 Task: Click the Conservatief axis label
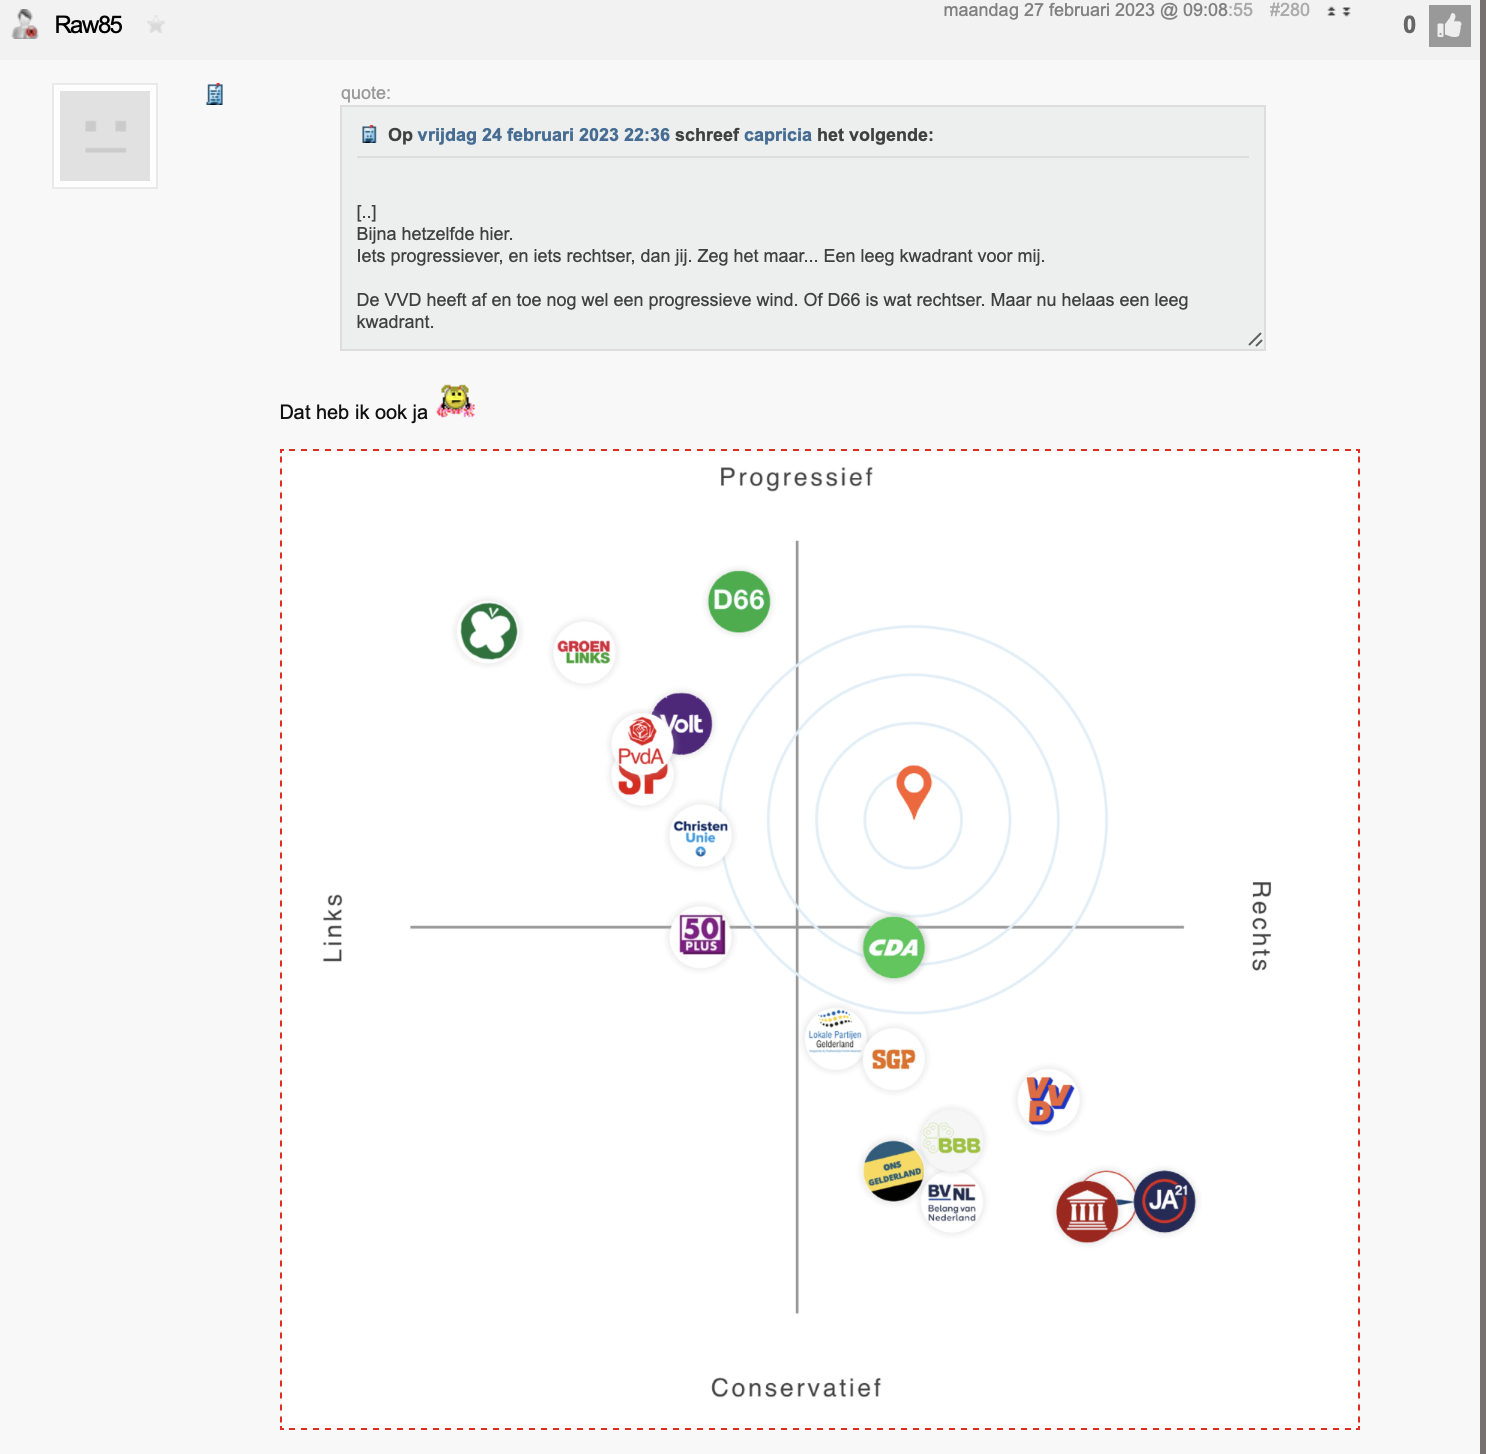(797, 1388)
